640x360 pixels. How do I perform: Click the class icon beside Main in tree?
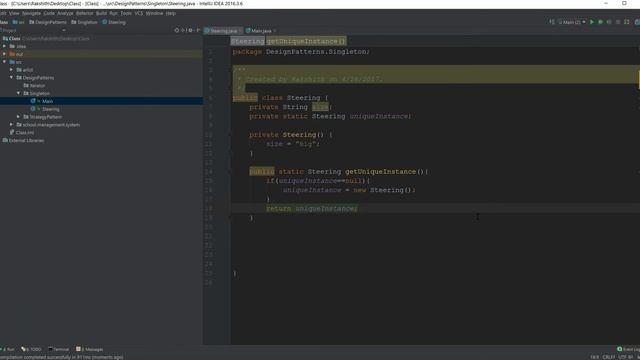pyautogui.click(x=33, y=101)
